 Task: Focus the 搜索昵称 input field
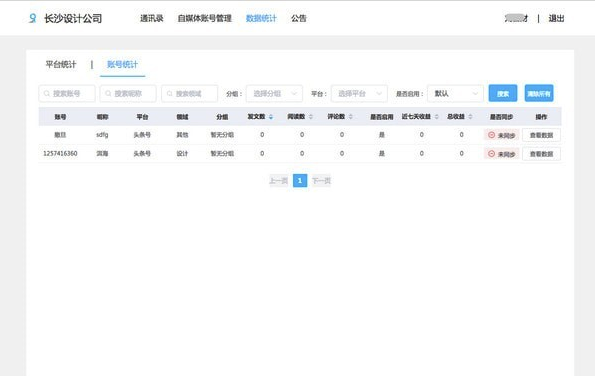[x=128, y=94]
